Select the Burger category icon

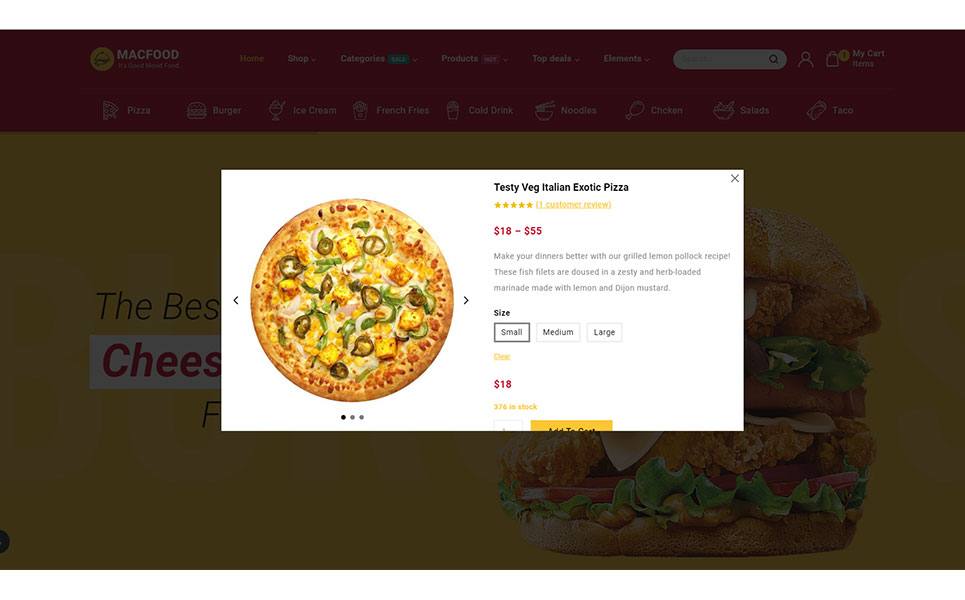pos(196,111)
